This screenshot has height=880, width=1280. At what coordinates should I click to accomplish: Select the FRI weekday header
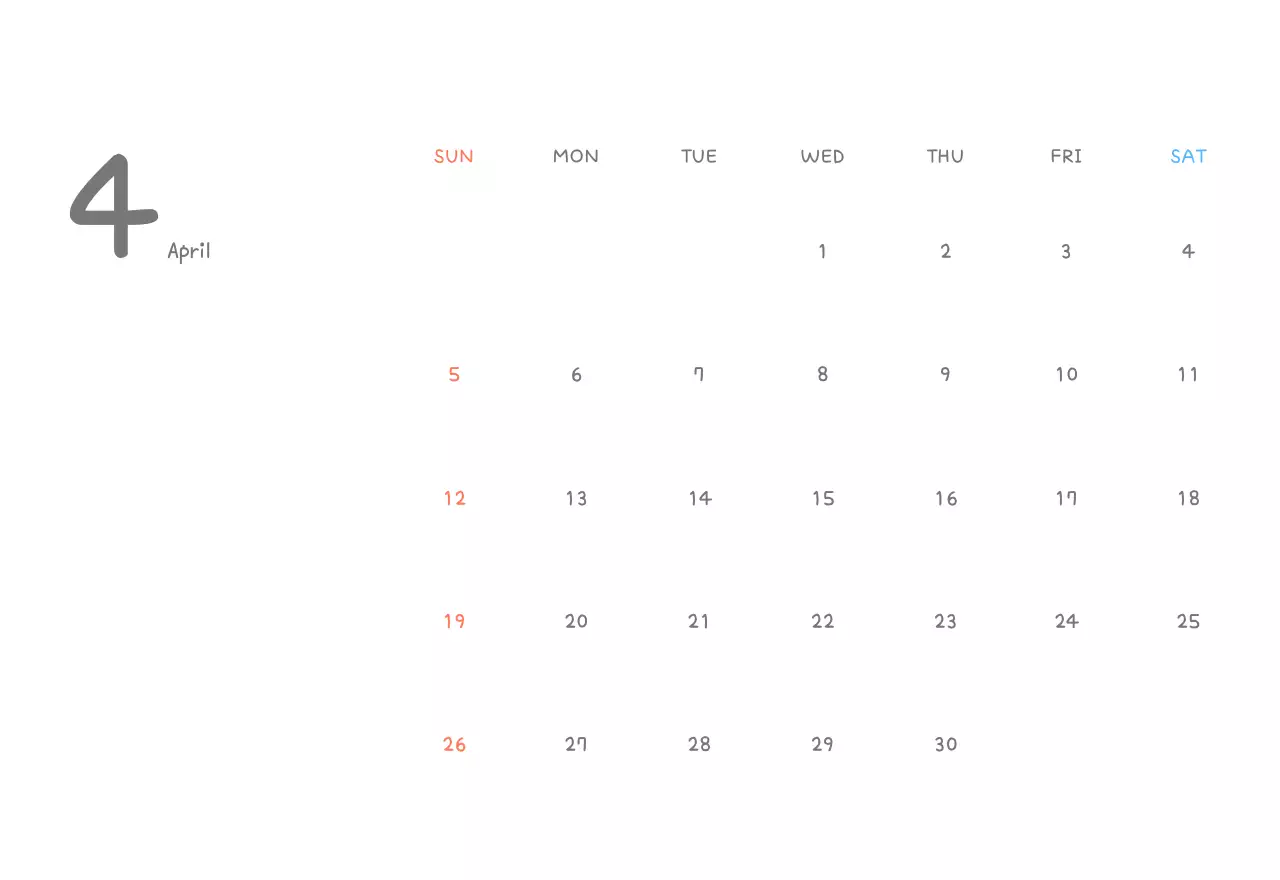point(1066,156)
